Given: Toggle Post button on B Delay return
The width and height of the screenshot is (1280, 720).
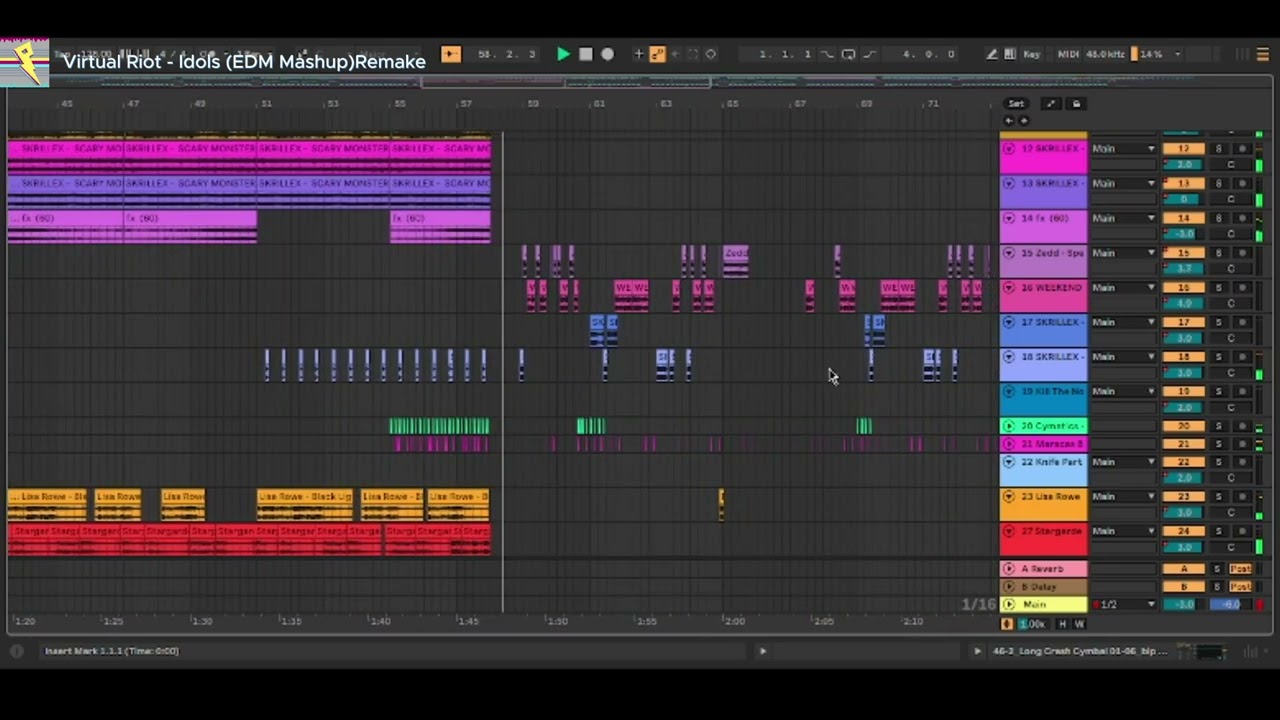Looking at the screenshot, I should coord(1240,586).
